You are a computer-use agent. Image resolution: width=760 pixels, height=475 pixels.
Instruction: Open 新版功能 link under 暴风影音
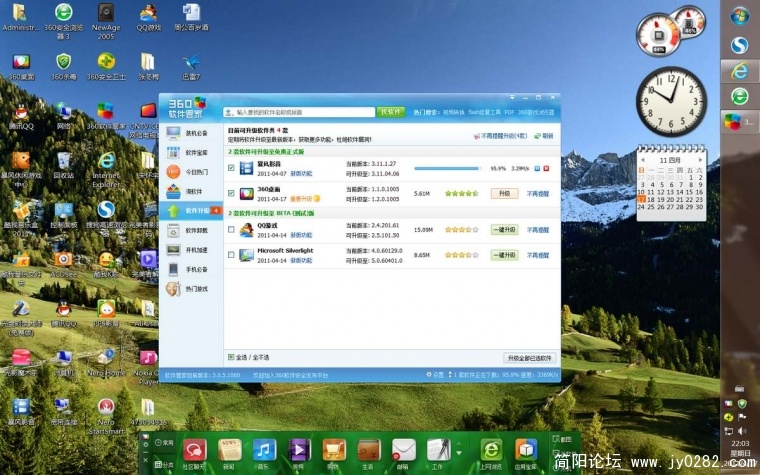click(301, 174)
